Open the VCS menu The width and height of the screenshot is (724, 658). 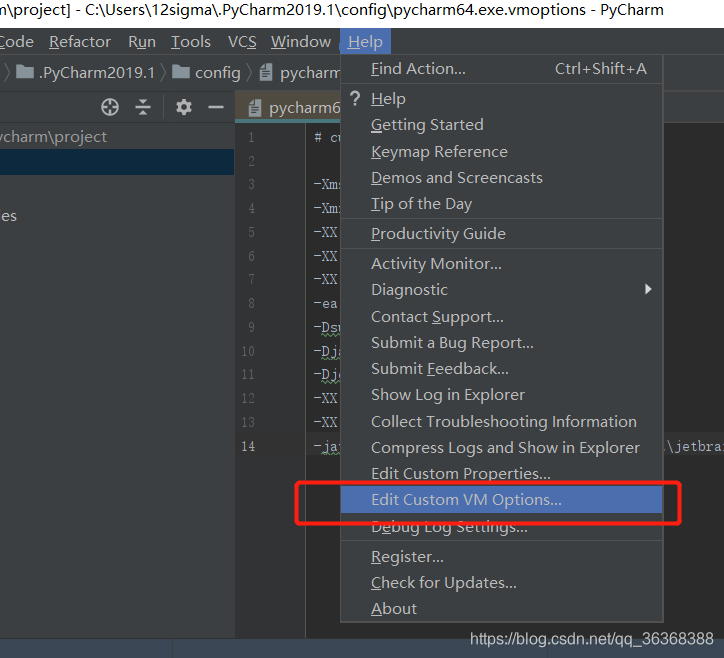[x=242, y=42]
